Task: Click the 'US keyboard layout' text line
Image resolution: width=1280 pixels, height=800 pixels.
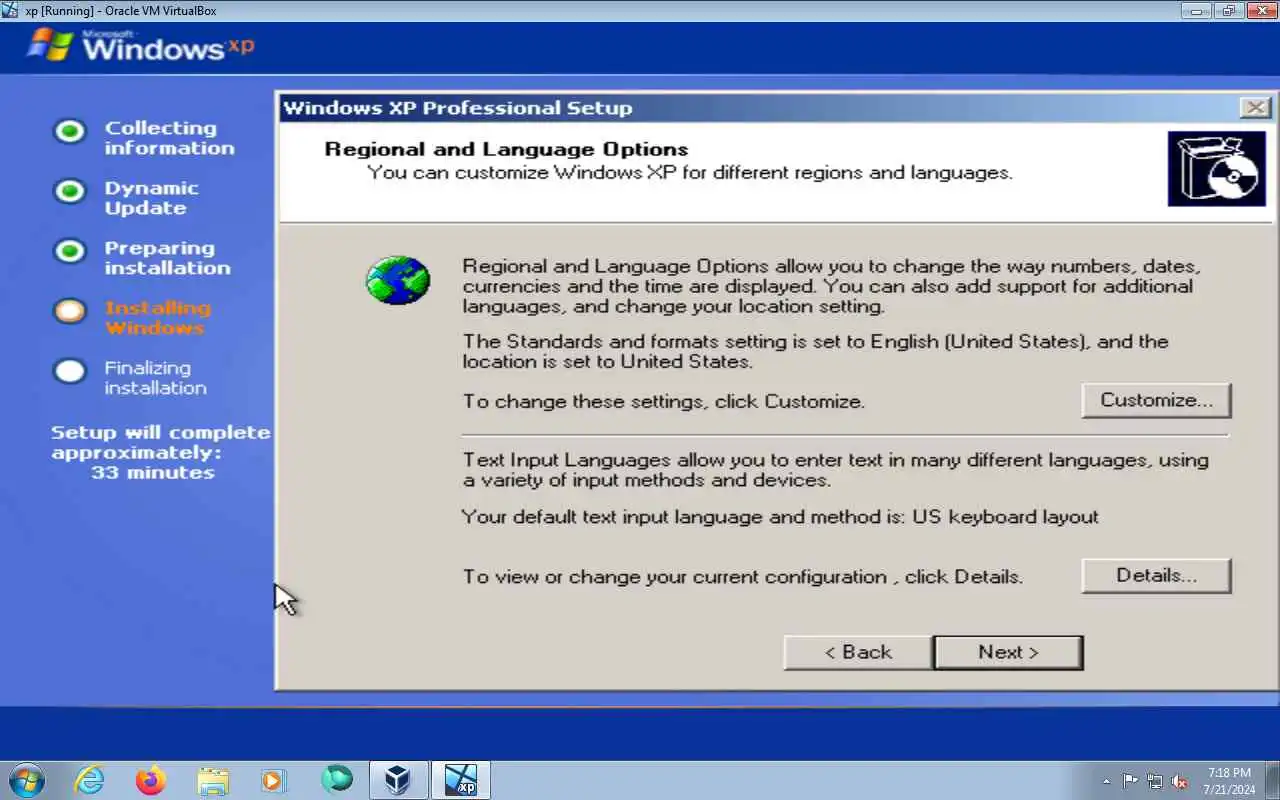Action: [780, 517]
